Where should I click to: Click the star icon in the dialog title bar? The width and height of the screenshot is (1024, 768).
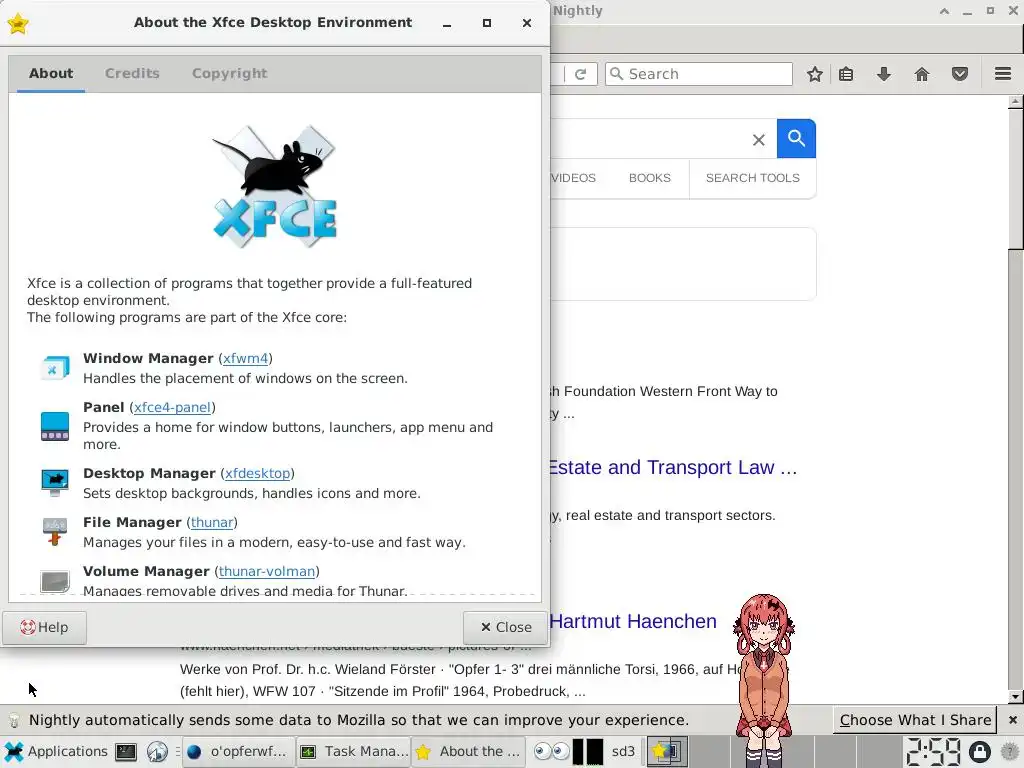18,24
